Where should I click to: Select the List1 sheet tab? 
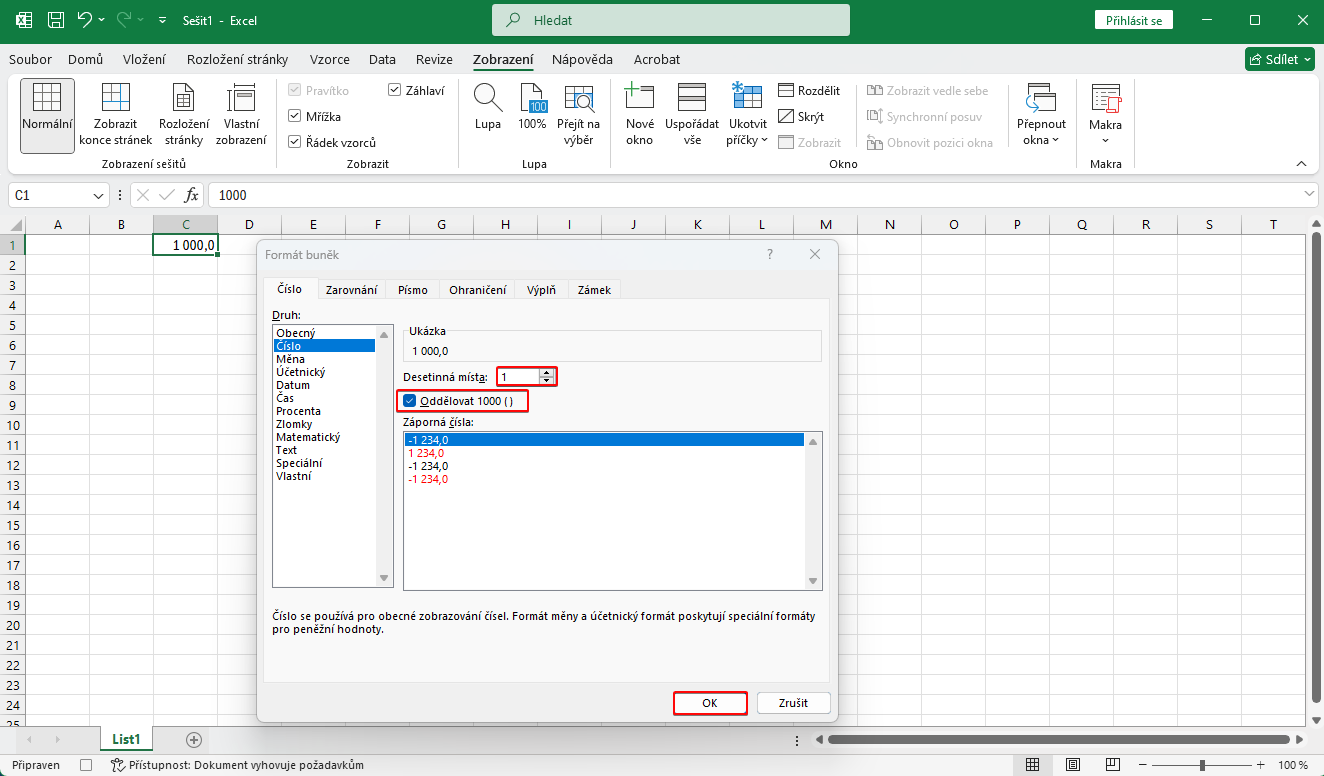click(x=125, y=739)
